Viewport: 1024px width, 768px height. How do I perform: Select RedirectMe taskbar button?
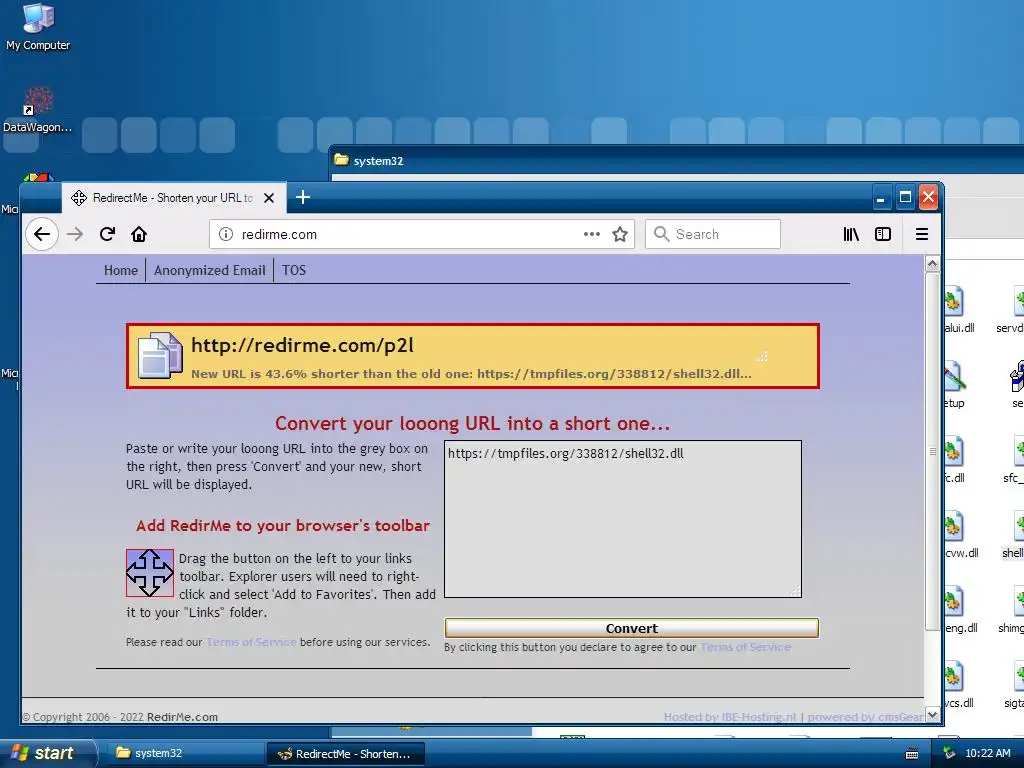coord(345,754)
